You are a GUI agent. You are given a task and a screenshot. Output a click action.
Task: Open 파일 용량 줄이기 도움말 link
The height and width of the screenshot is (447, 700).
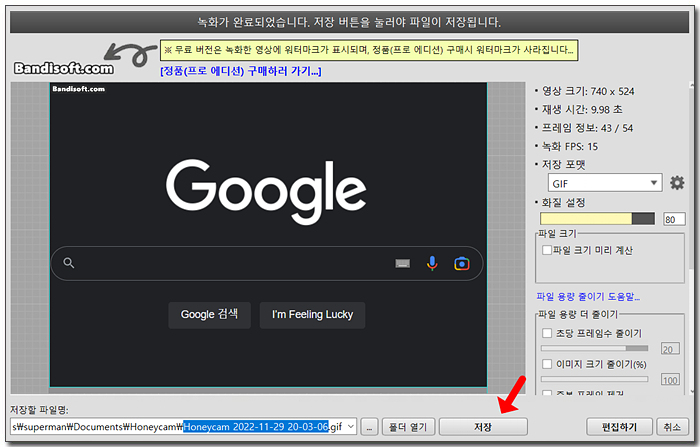point(588,297)
